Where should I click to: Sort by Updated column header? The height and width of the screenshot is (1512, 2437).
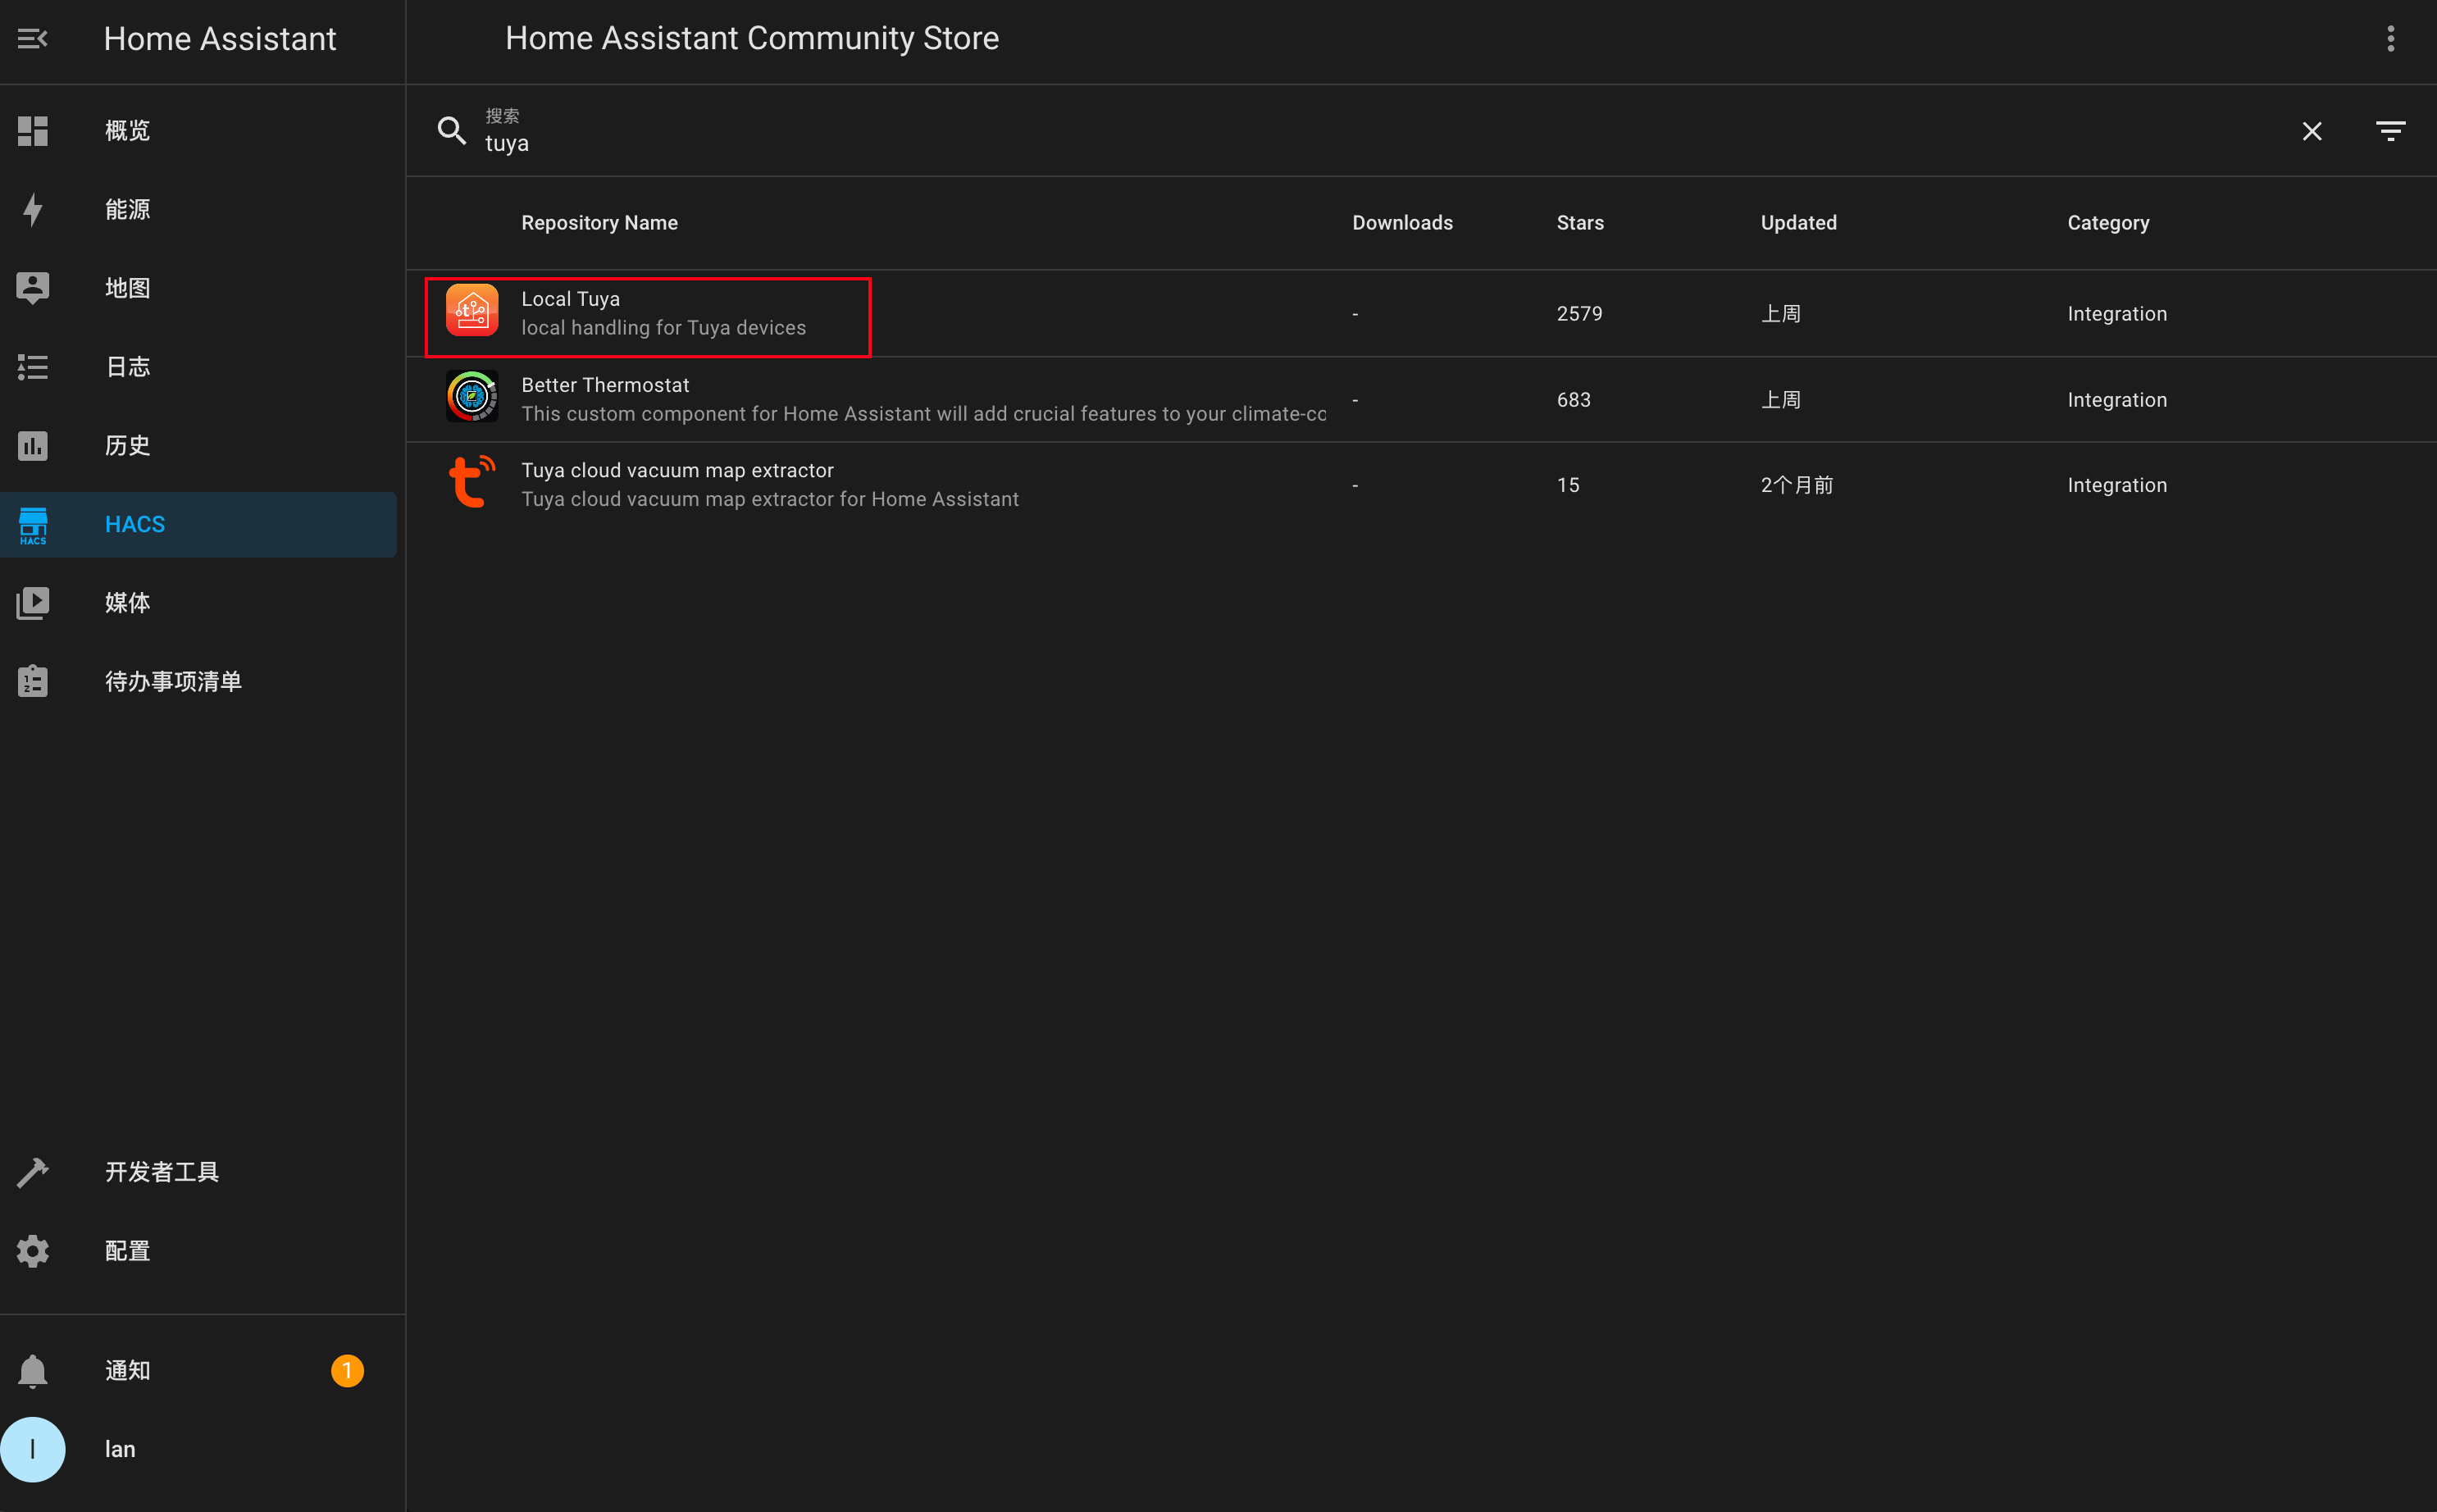click(1798, 223)
